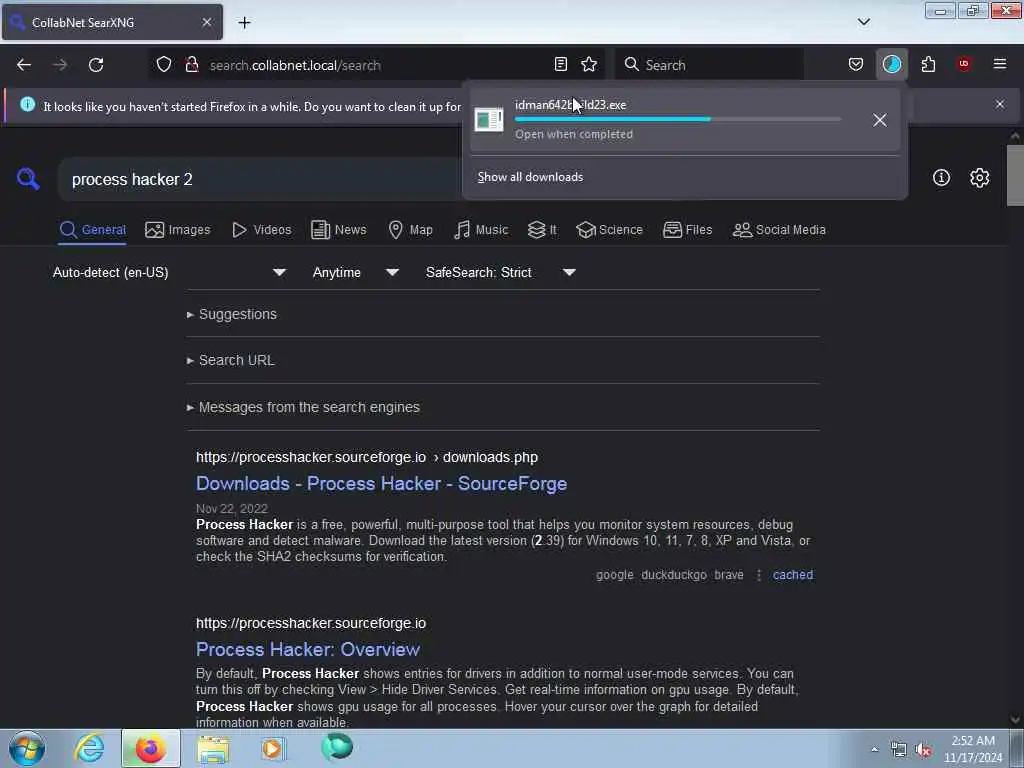Open the uBlock Origin extension icon
1024x768 pixels.
pyautogui.click(x=964, y=65)
